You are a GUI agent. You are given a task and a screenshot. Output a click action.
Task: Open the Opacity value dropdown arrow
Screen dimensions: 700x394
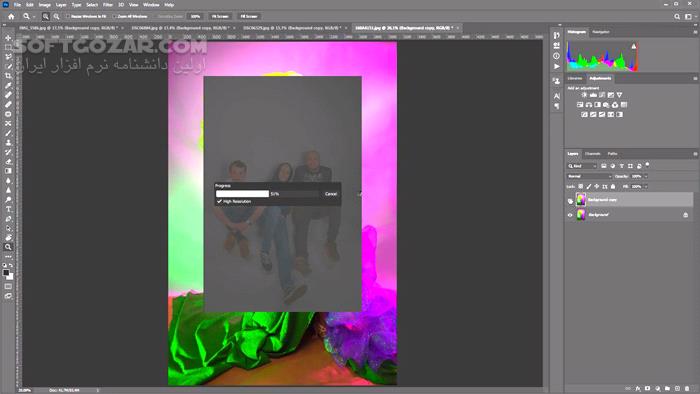(x=646, y=176)
